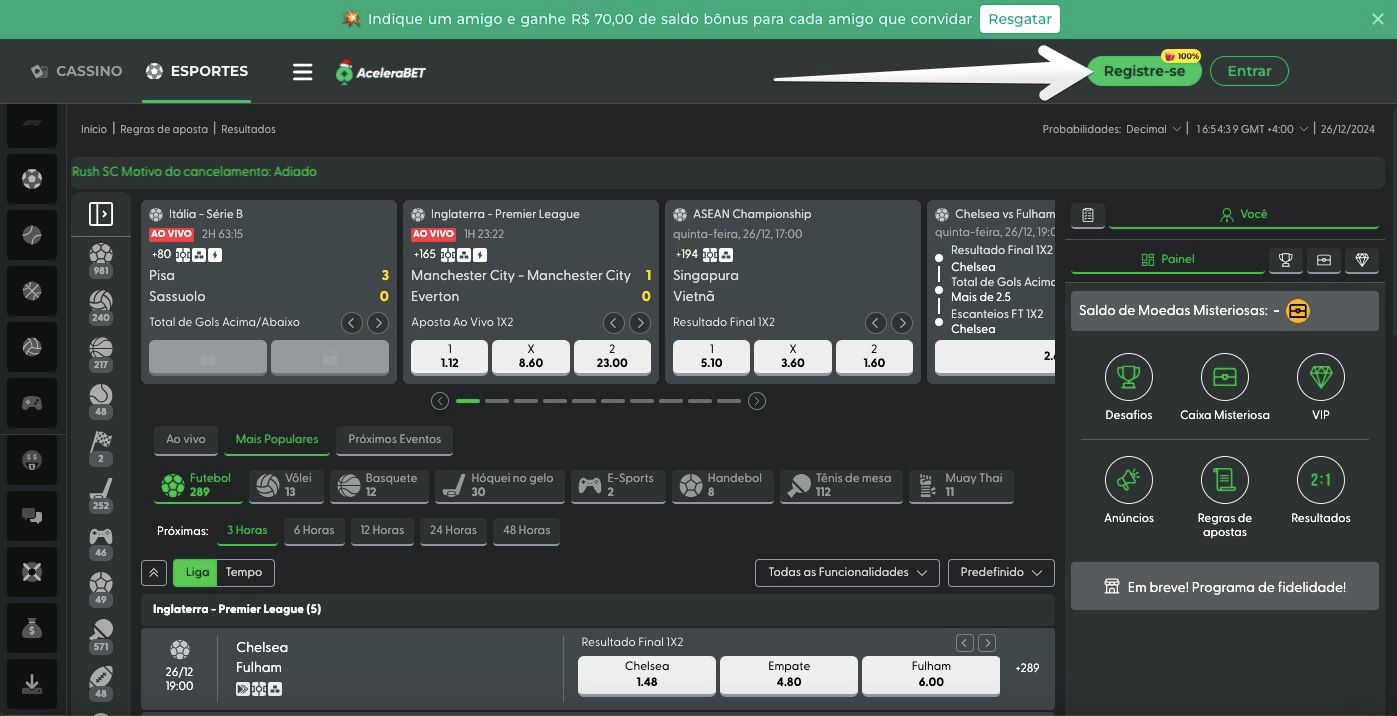Viewport: 1397px width, 716px height.
Task: Open the Predefinido dropdown
Action: tap(1001, 573)
